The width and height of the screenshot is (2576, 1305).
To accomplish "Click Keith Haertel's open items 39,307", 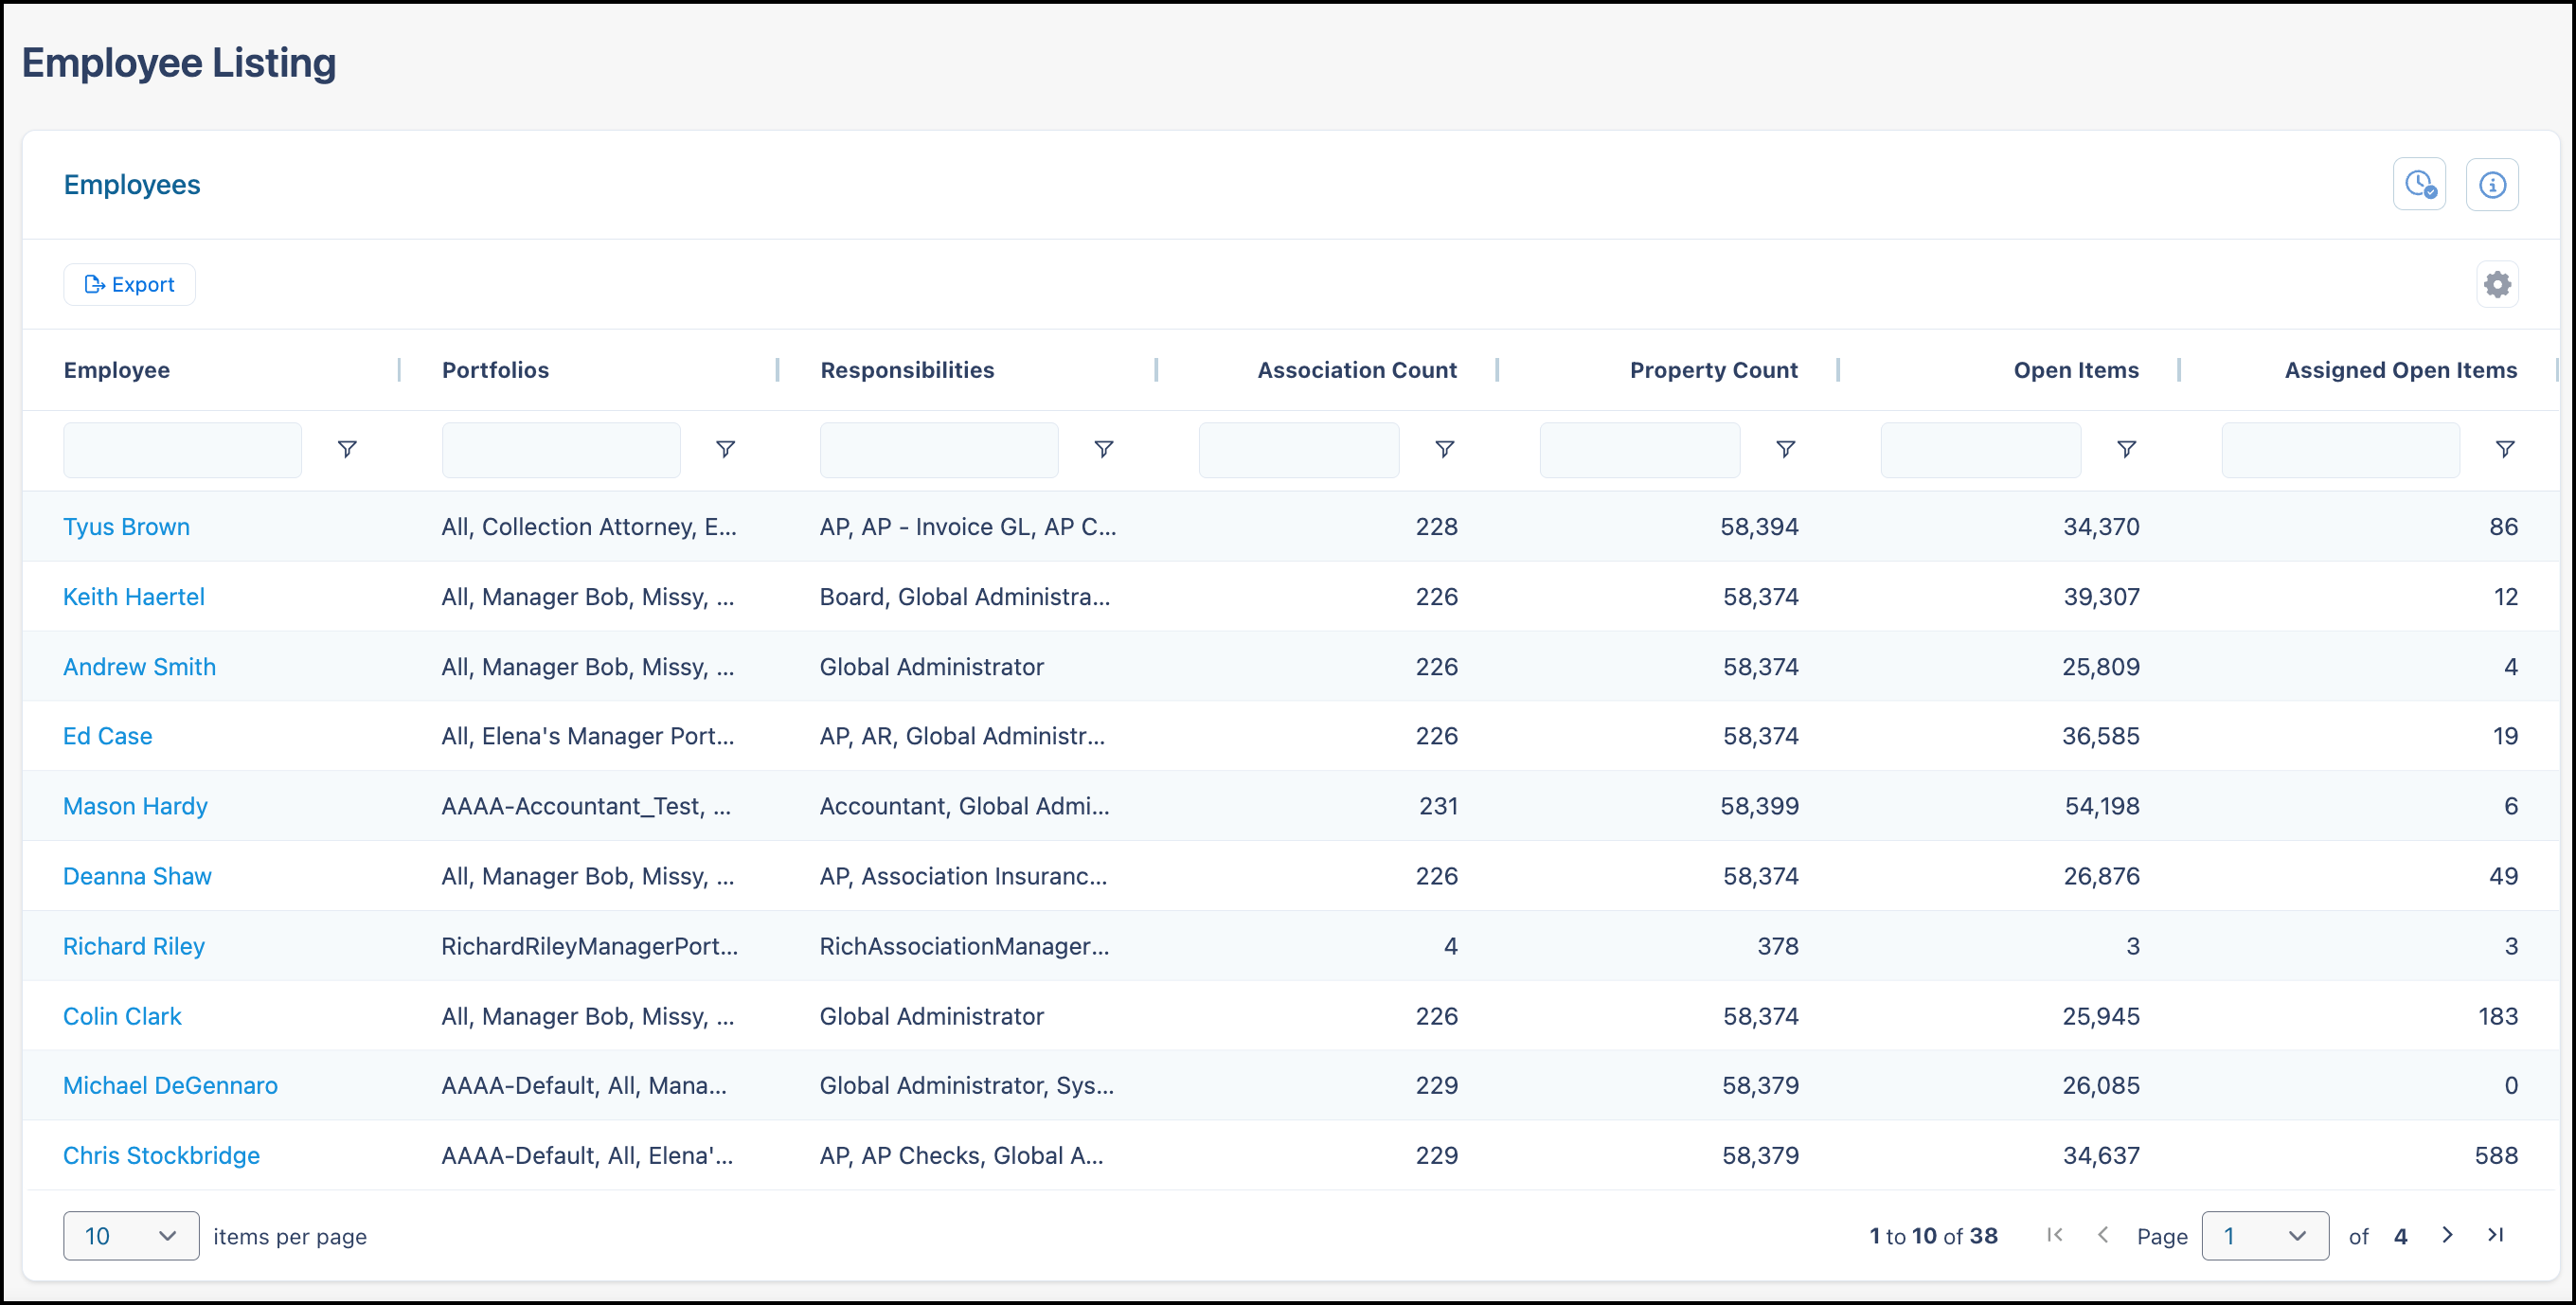I will [2101, 597].
